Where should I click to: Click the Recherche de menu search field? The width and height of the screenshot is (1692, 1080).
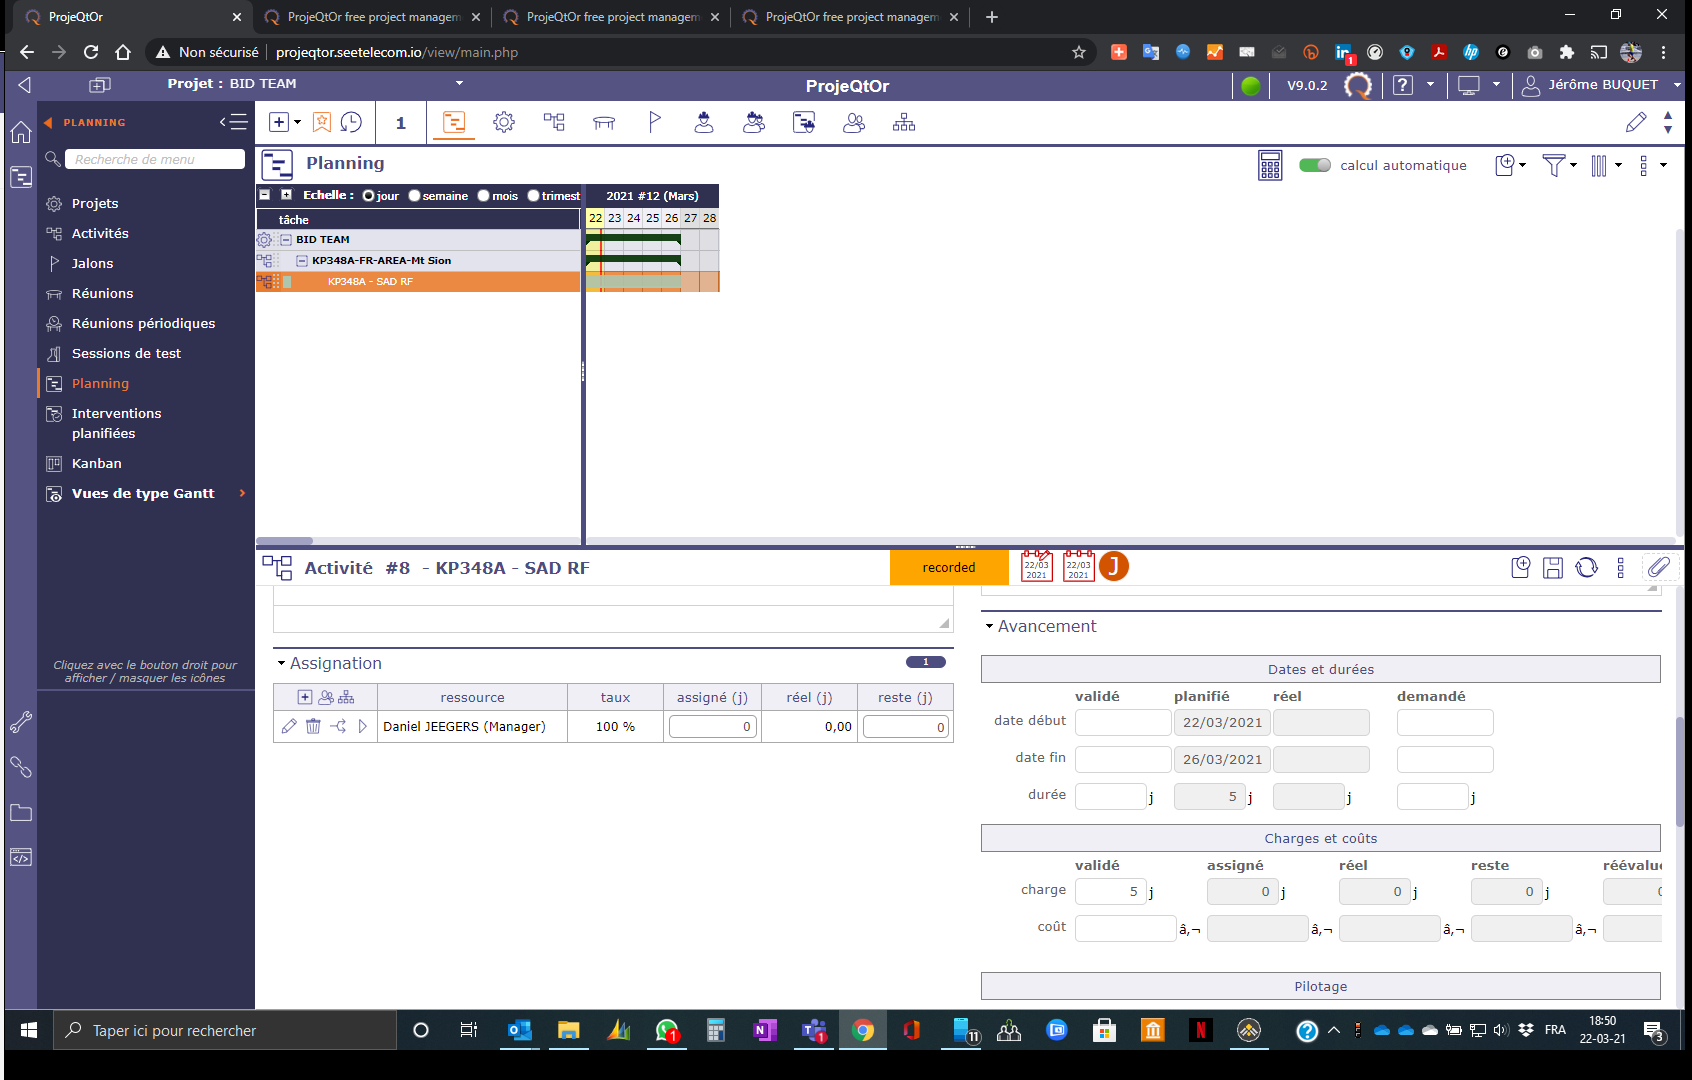[x=156, y=160]
